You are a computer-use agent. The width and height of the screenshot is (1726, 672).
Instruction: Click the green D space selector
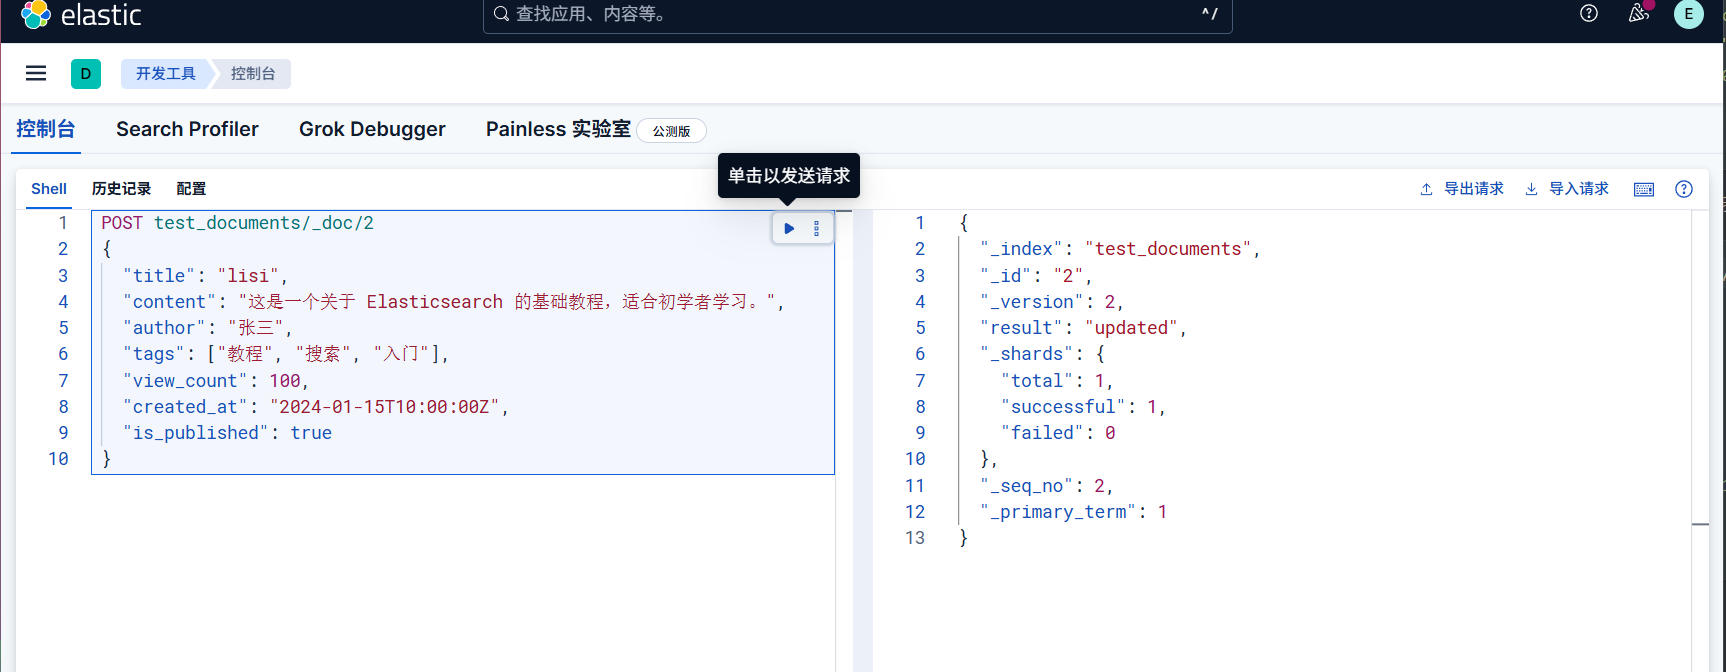pos(86,73)
